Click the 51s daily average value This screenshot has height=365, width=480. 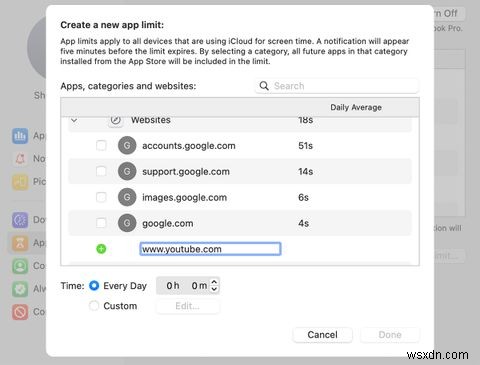pos(305,146)
